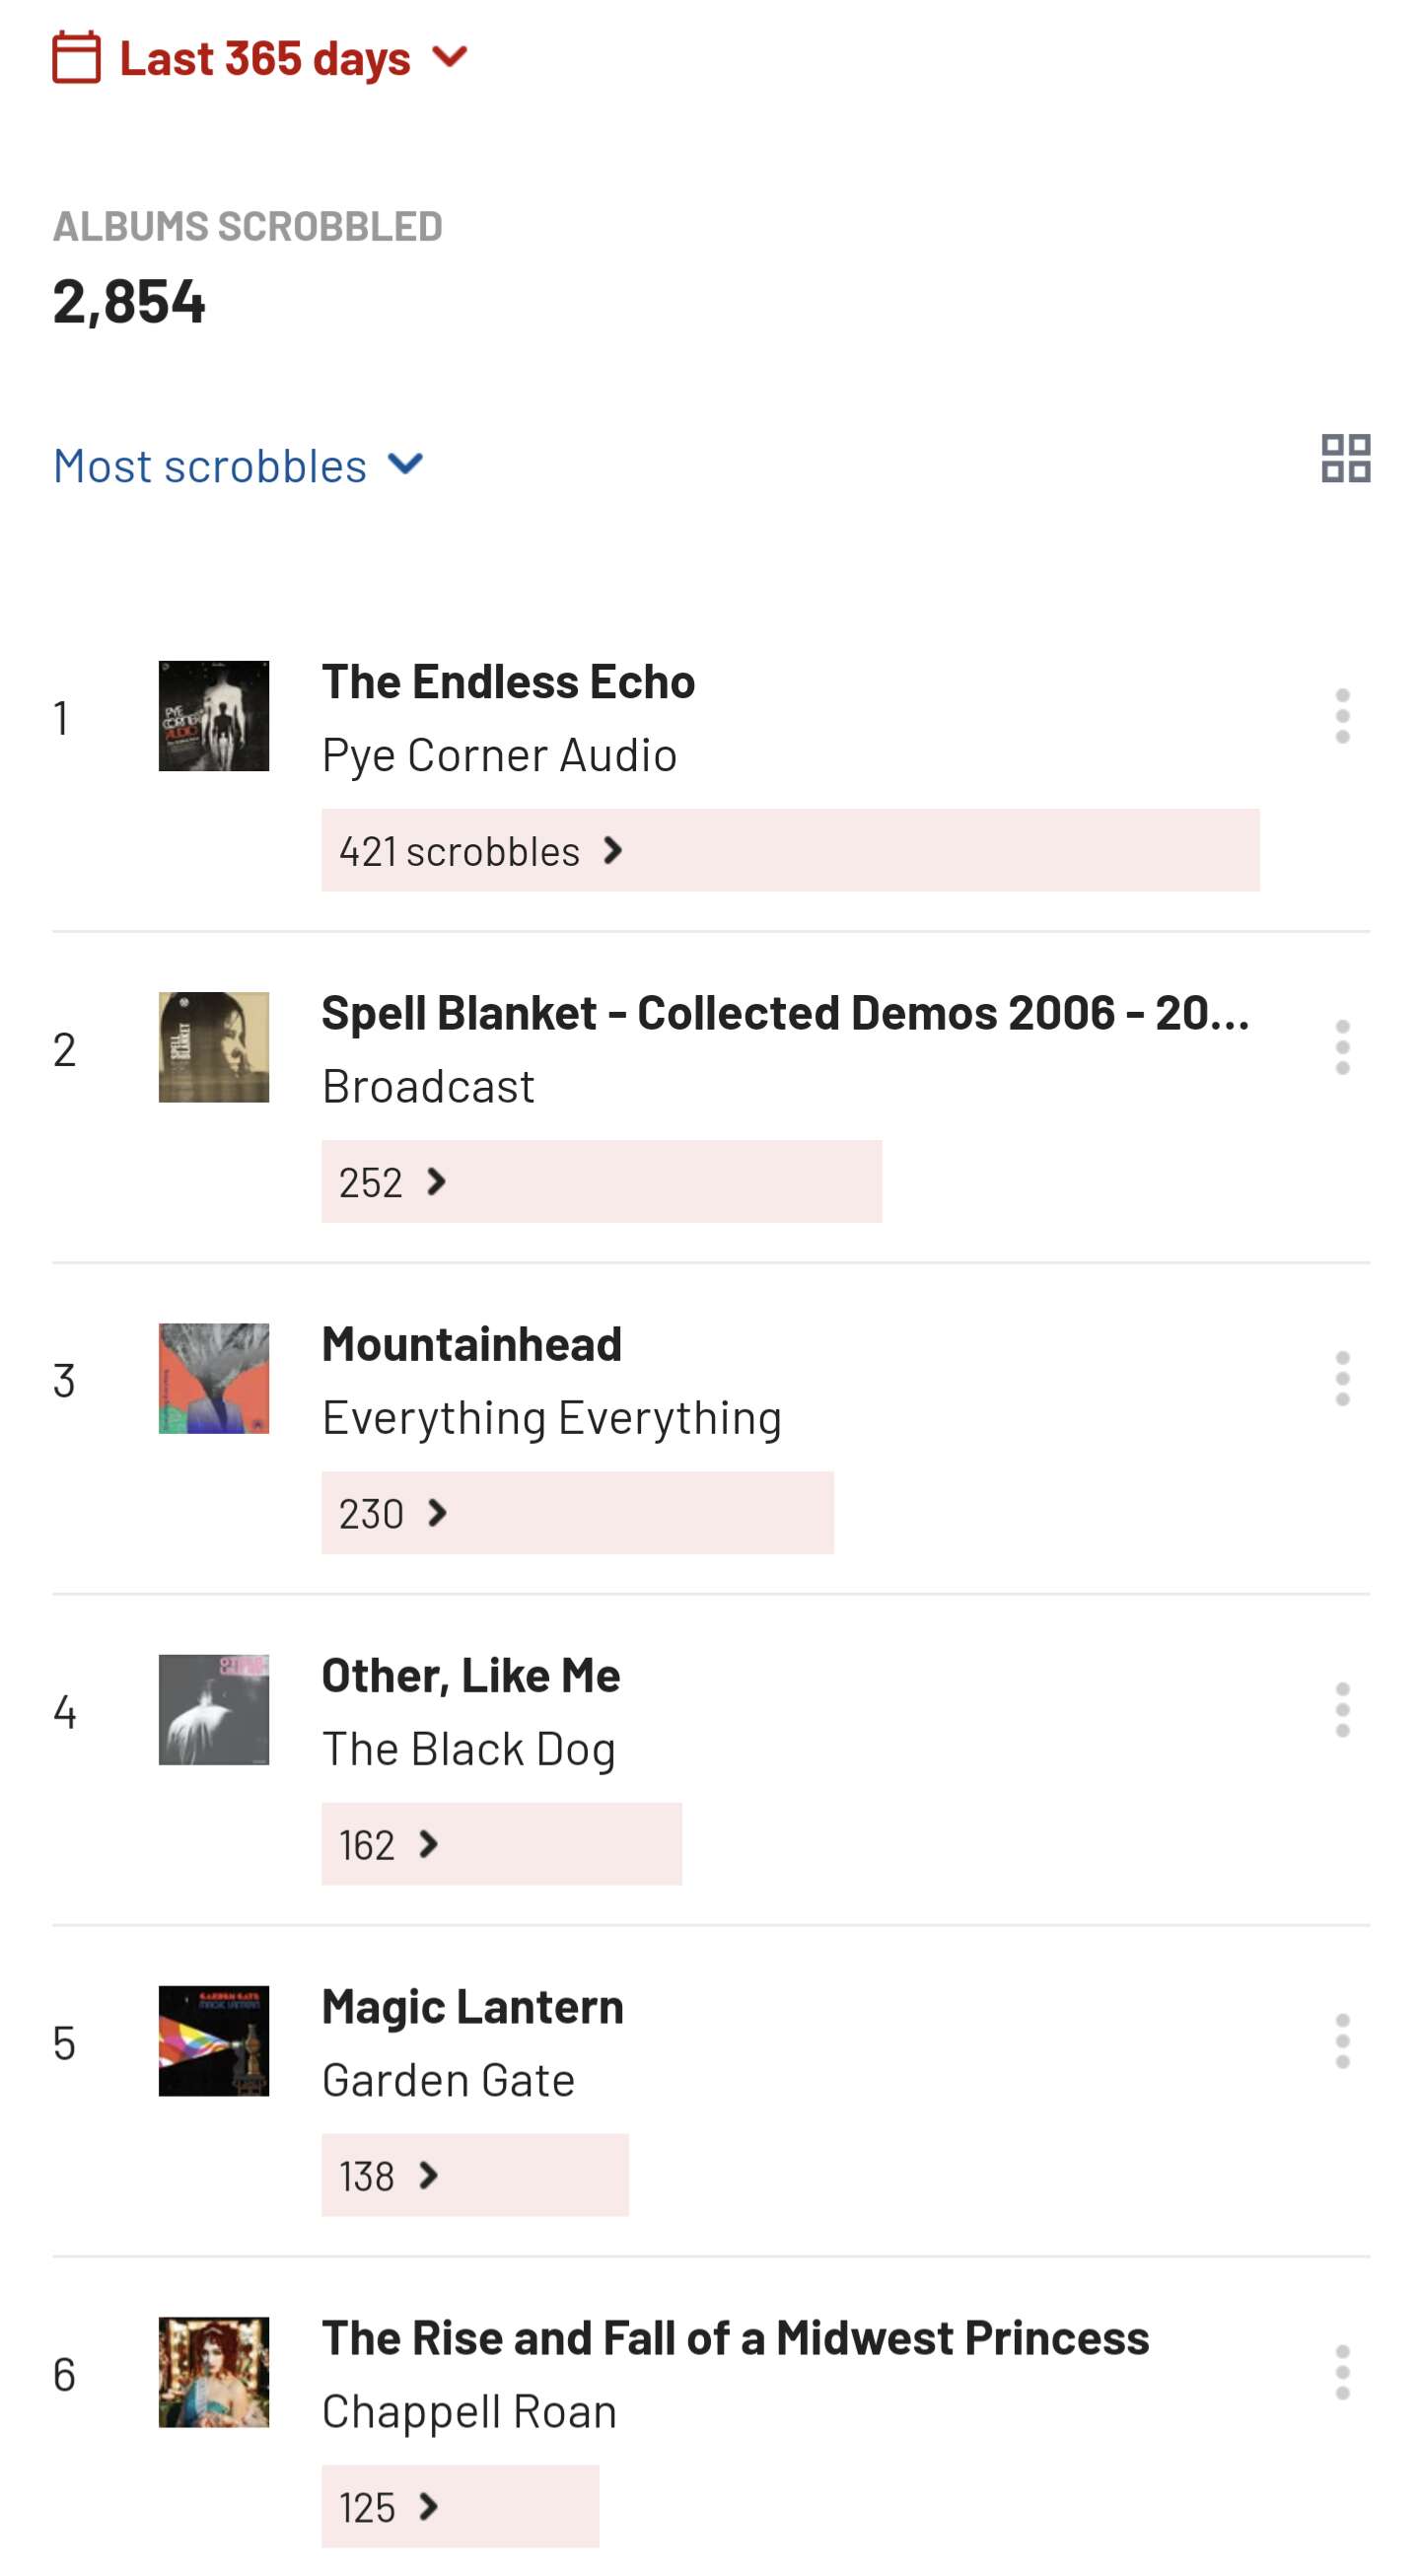Open more options for The Endless Echo
The width and height of the screenshot is (1420, 2576).
(x=1342, y=716)
